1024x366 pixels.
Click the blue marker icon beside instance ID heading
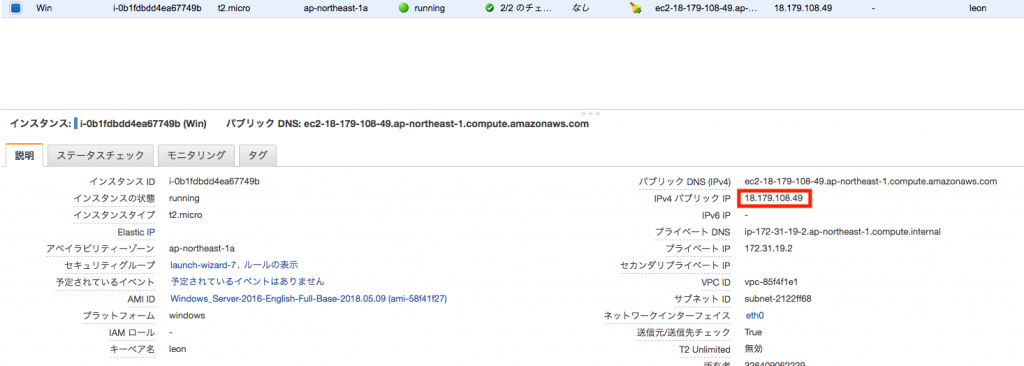coord(76,123)
